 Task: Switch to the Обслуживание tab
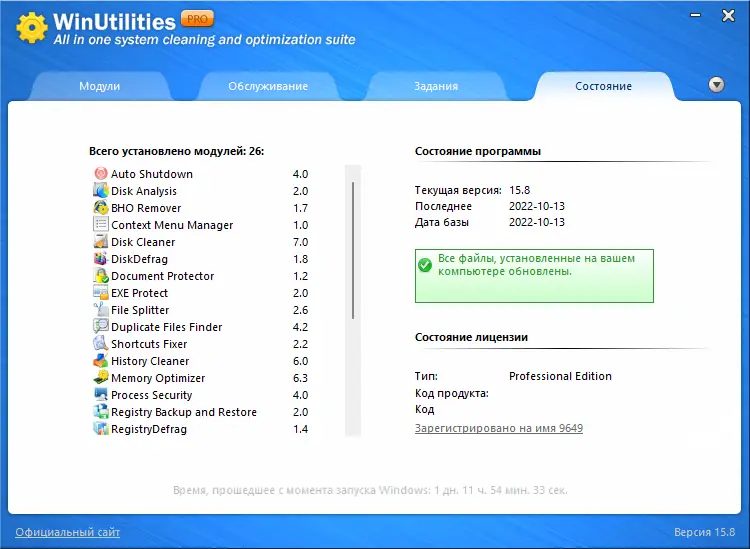268,86
